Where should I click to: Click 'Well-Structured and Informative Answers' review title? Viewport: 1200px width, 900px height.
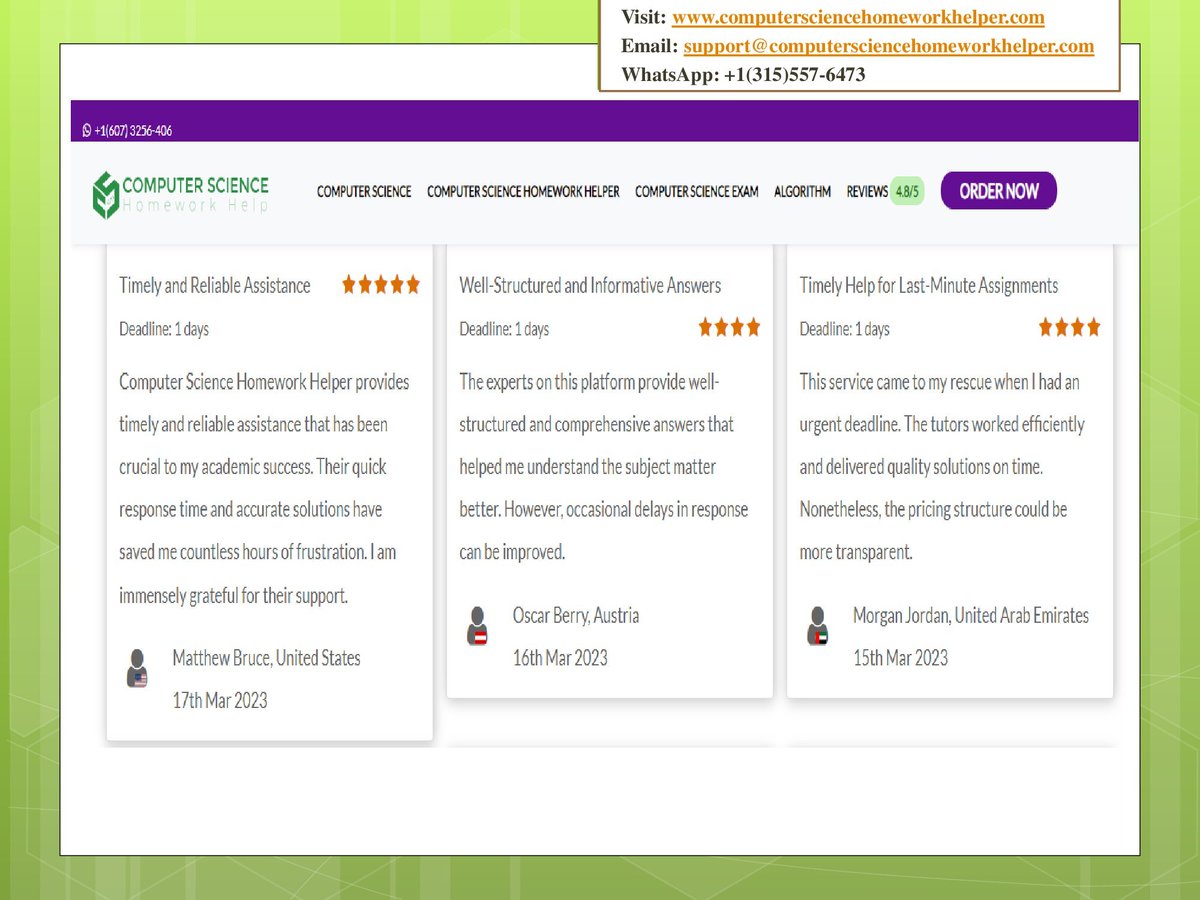590,286
